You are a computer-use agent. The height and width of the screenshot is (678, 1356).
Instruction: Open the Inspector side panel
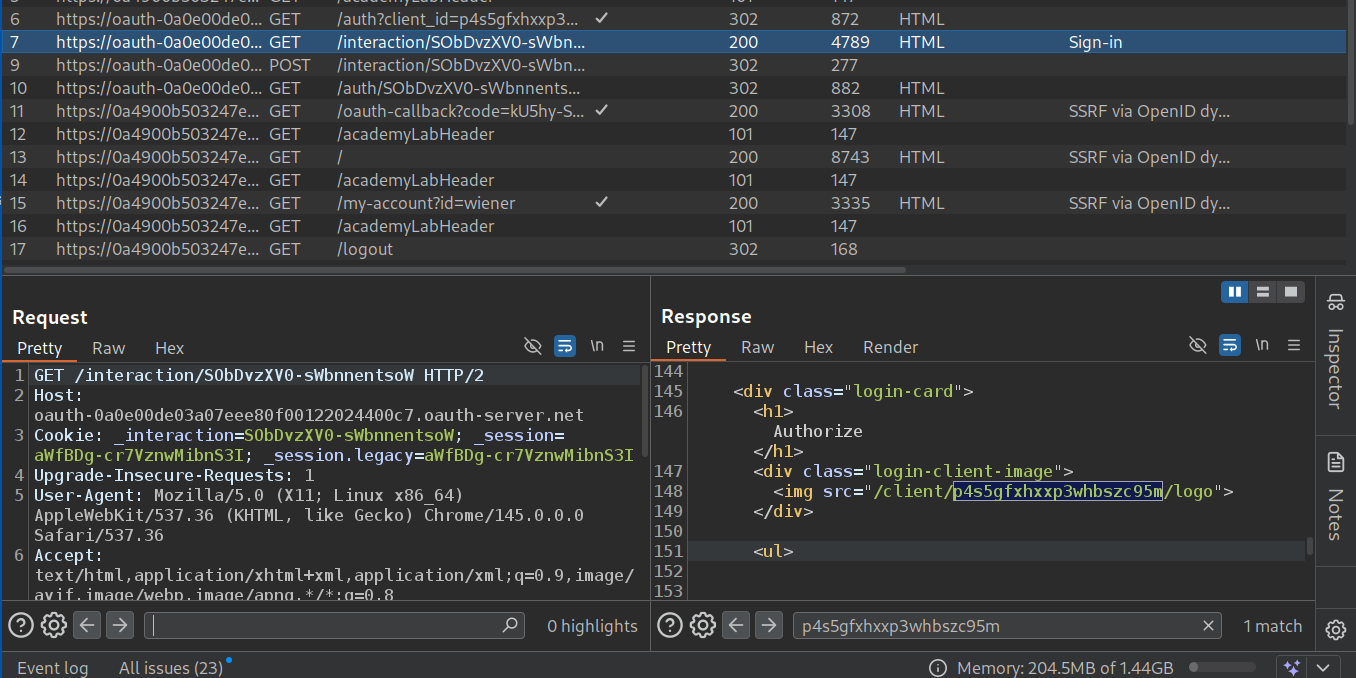[x=1335, y=354]
